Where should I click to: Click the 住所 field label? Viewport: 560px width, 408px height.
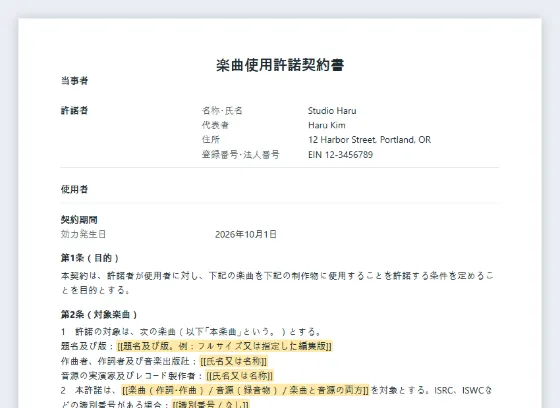click(211, 140)
